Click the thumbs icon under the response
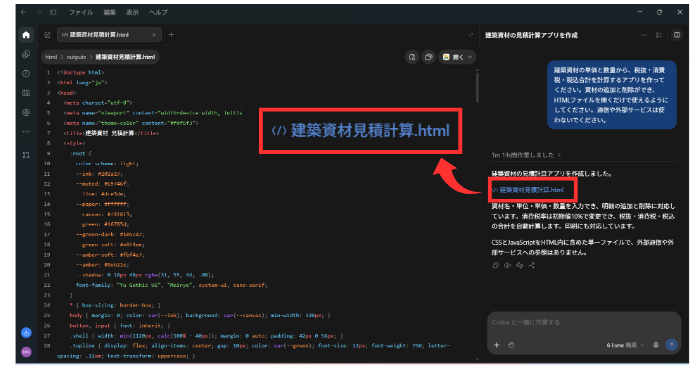The height and width of the screenshot is (365, 698). coord(519,265)
